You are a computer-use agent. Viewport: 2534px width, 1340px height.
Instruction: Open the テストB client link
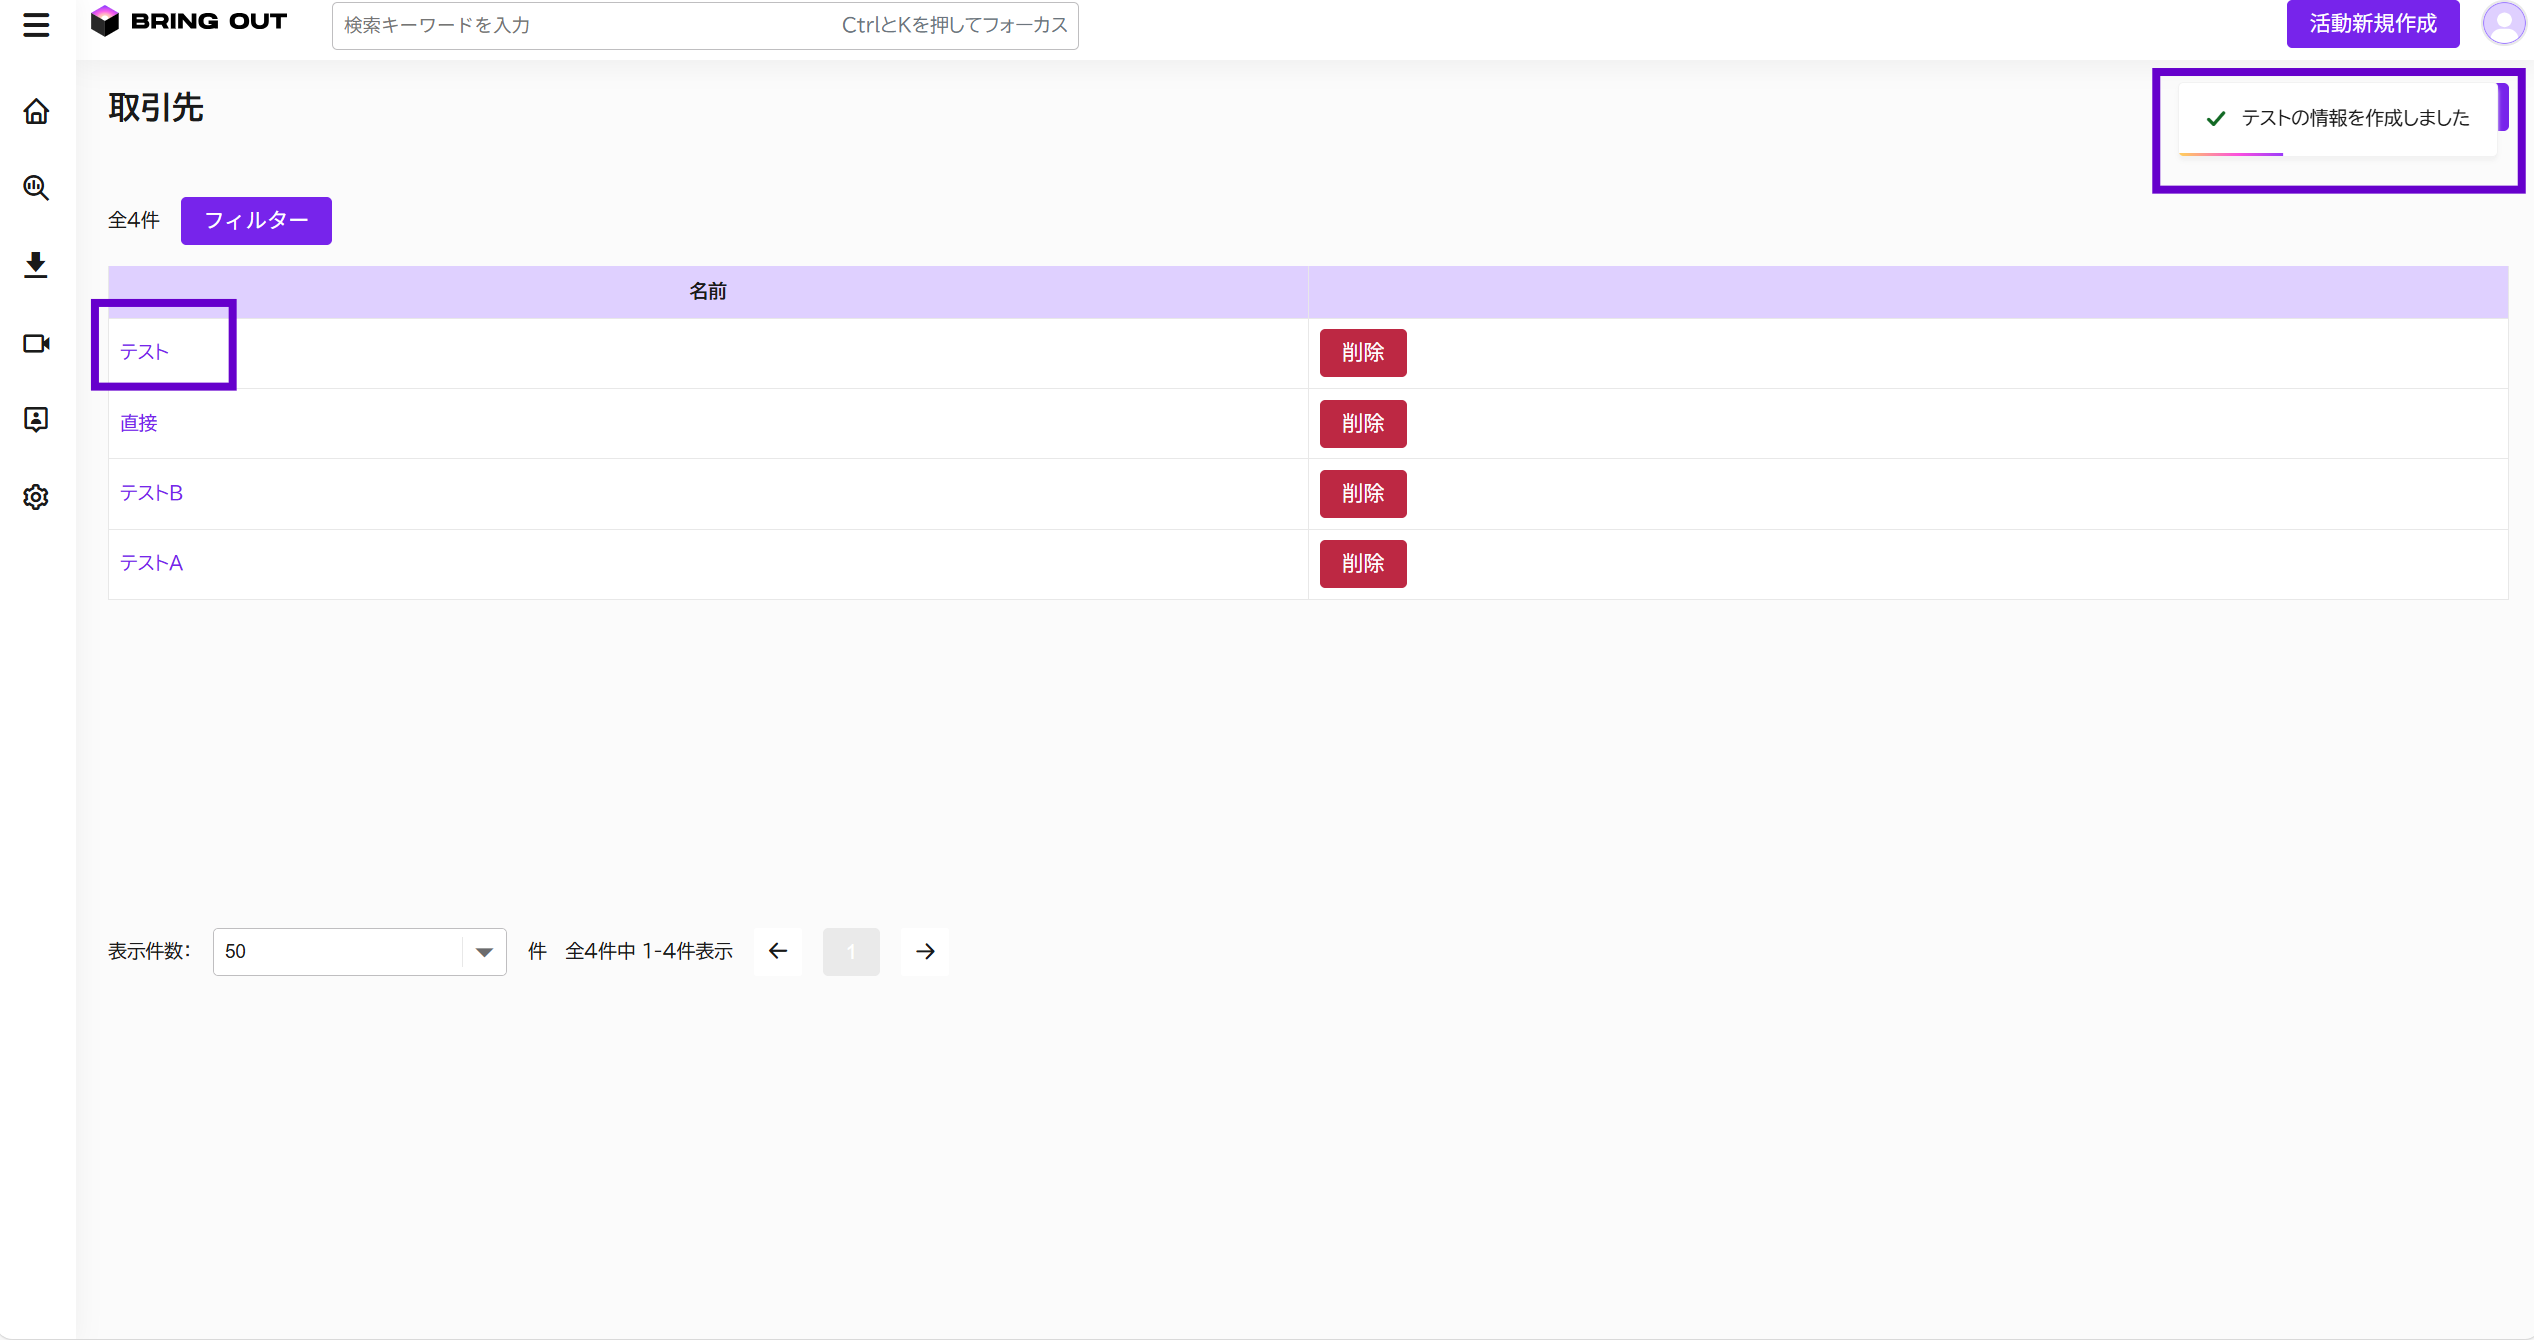(x=152, y=493)
